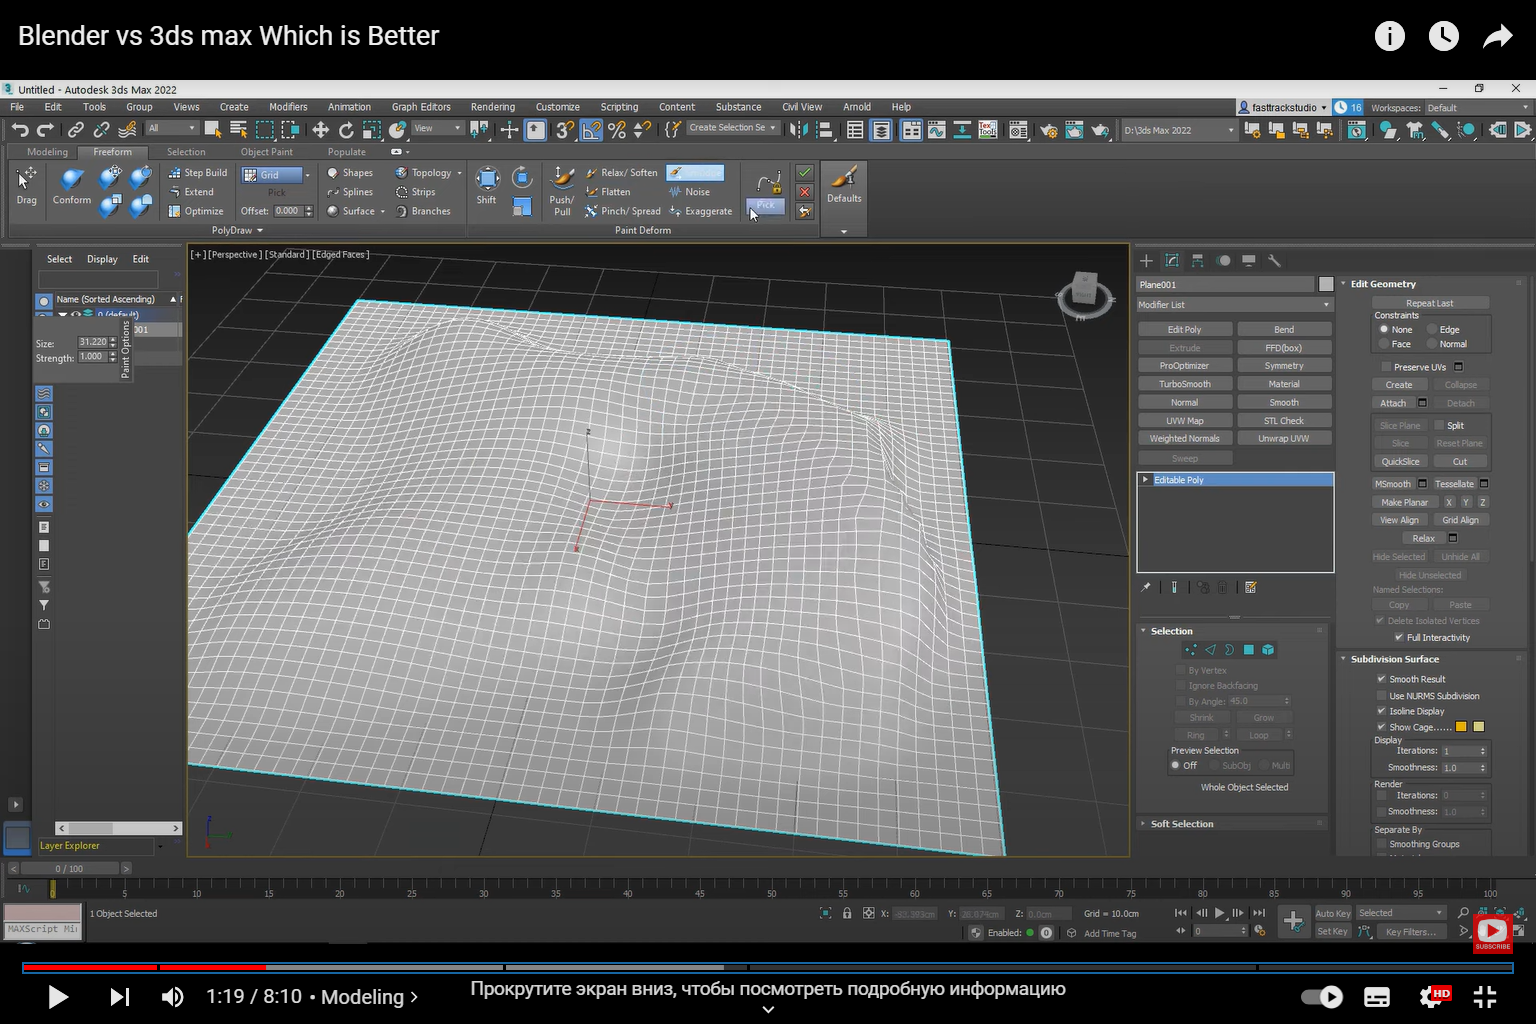The height and width of the screenshot is (1024, 1536).
Task: Click the object color swatch beside Plane001
Action: point(1327,284)
